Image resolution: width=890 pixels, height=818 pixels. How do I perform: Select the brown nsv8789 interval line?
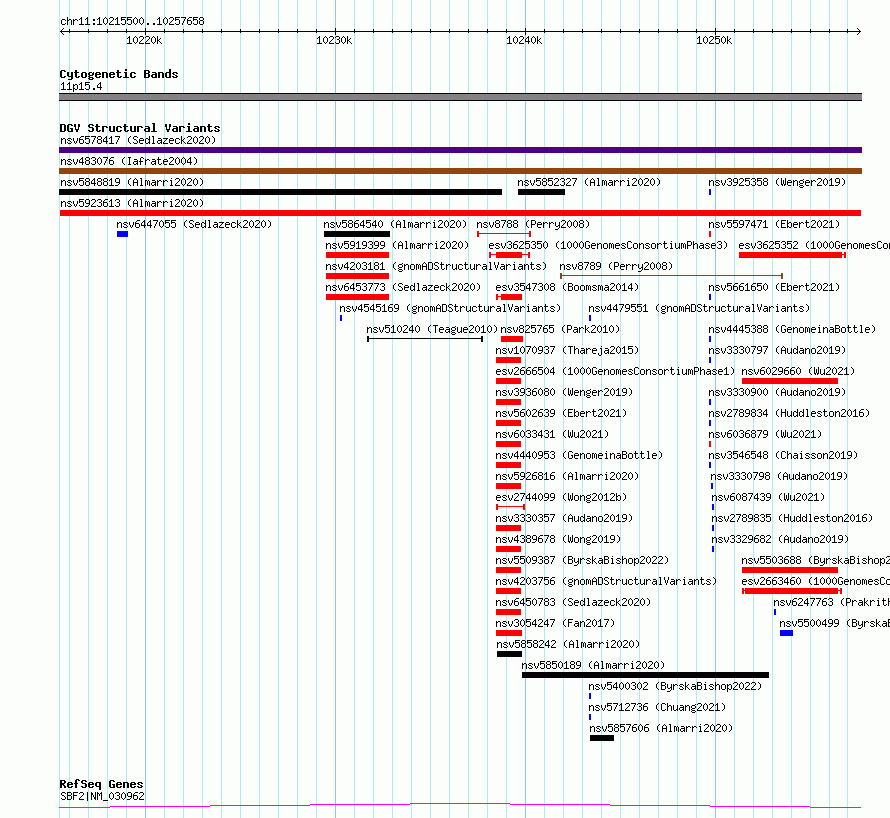[x=671, y=276]
